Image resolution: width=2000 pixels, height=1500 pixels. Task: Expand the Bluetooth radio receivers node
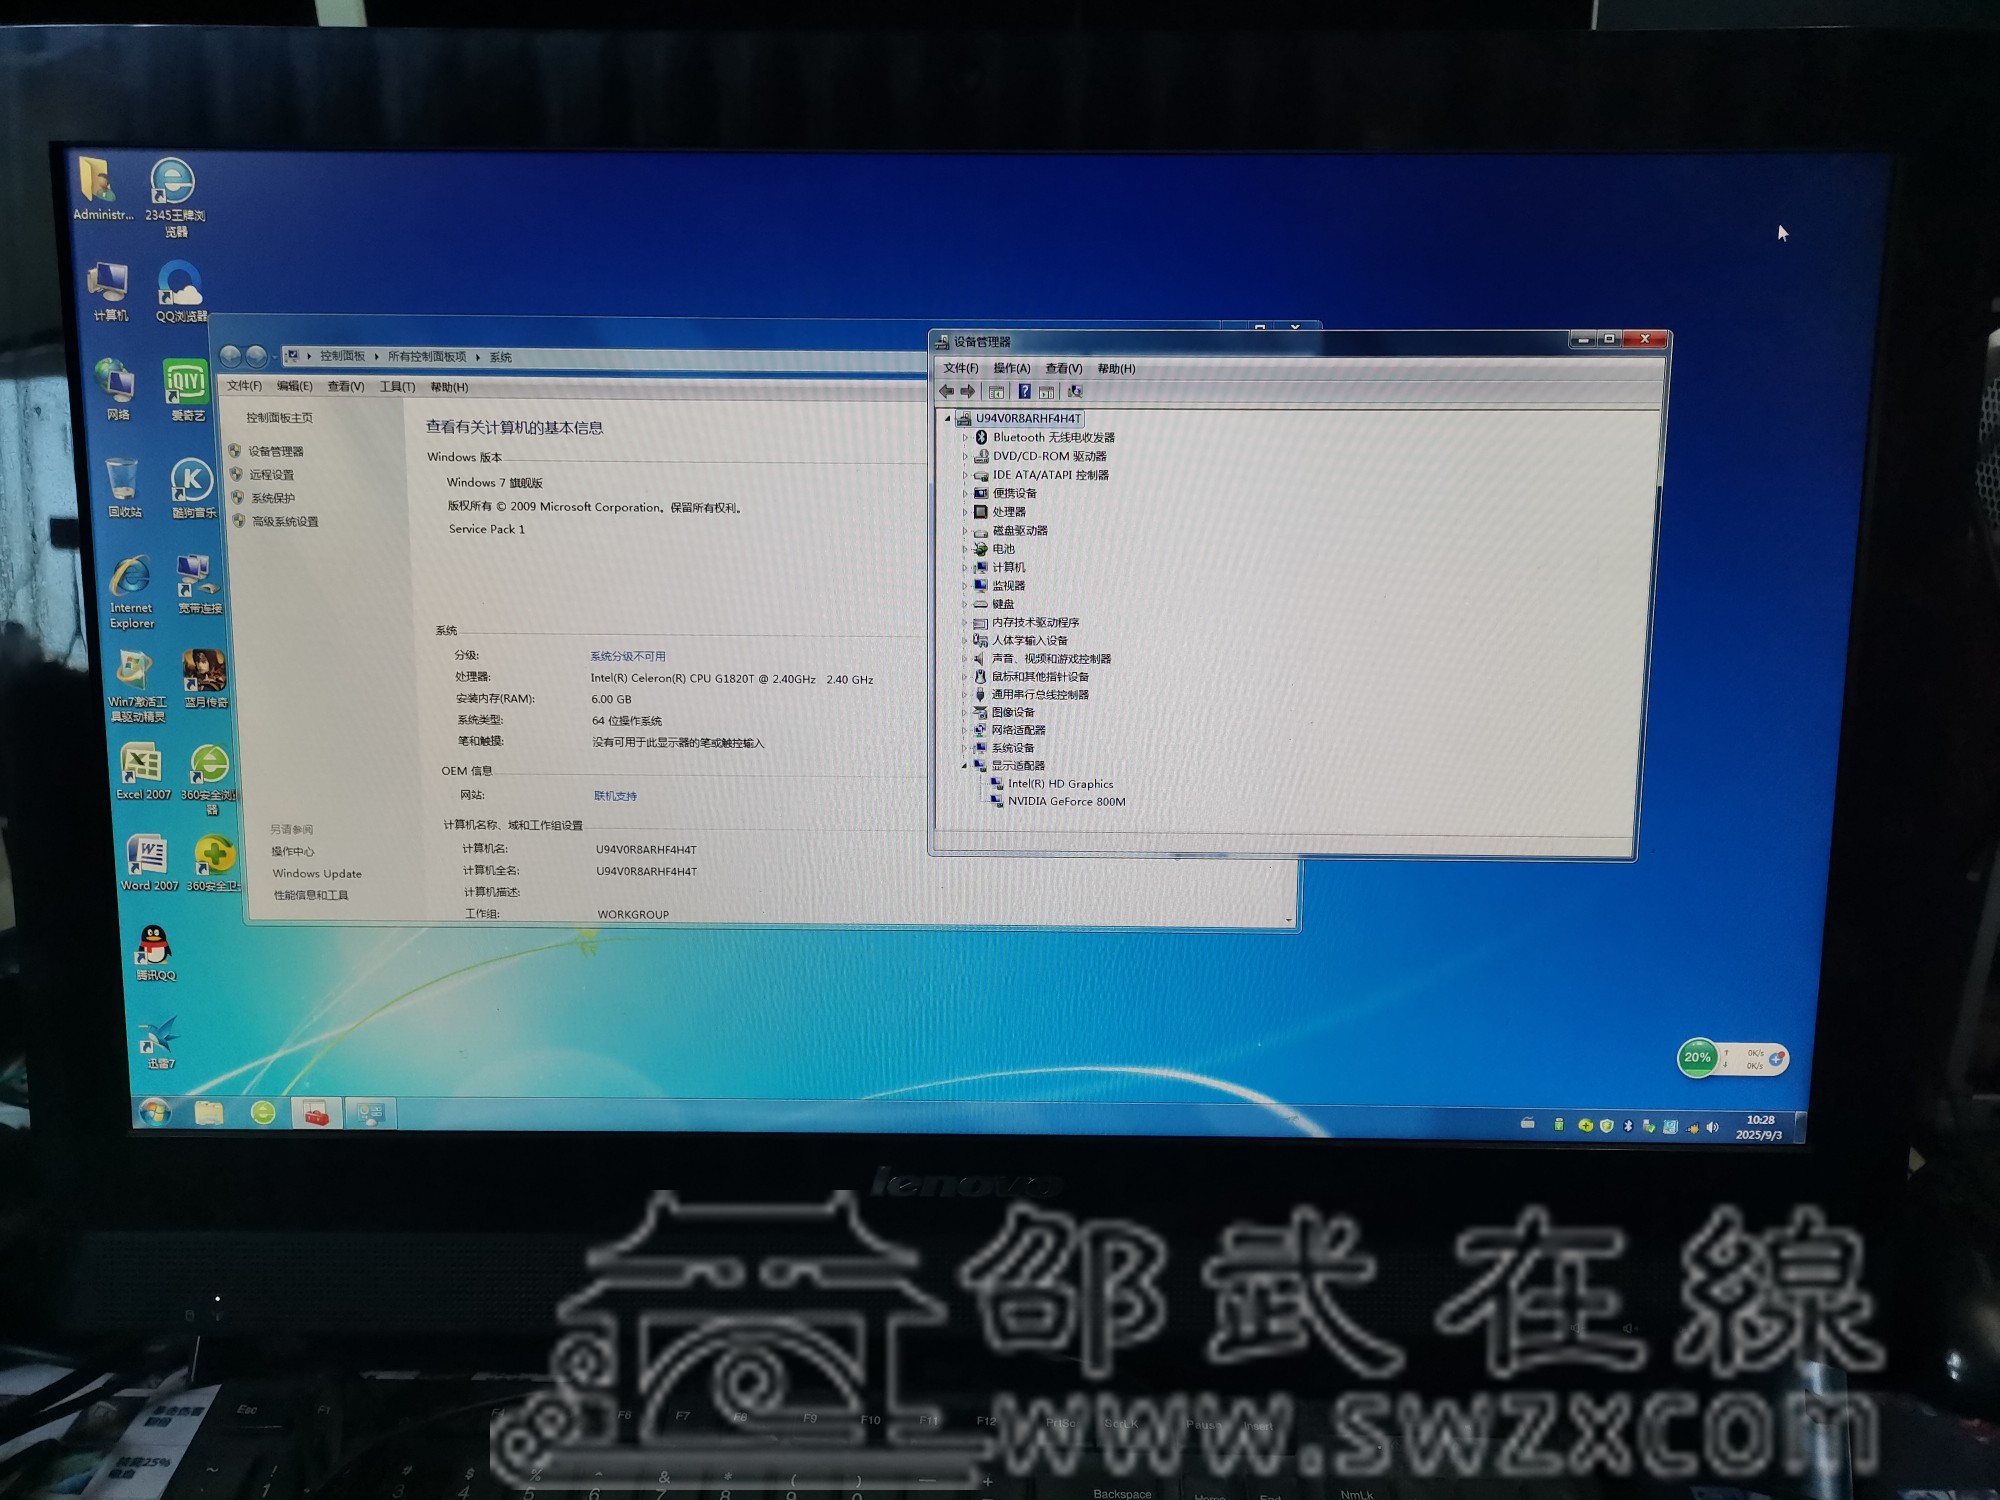965,438
